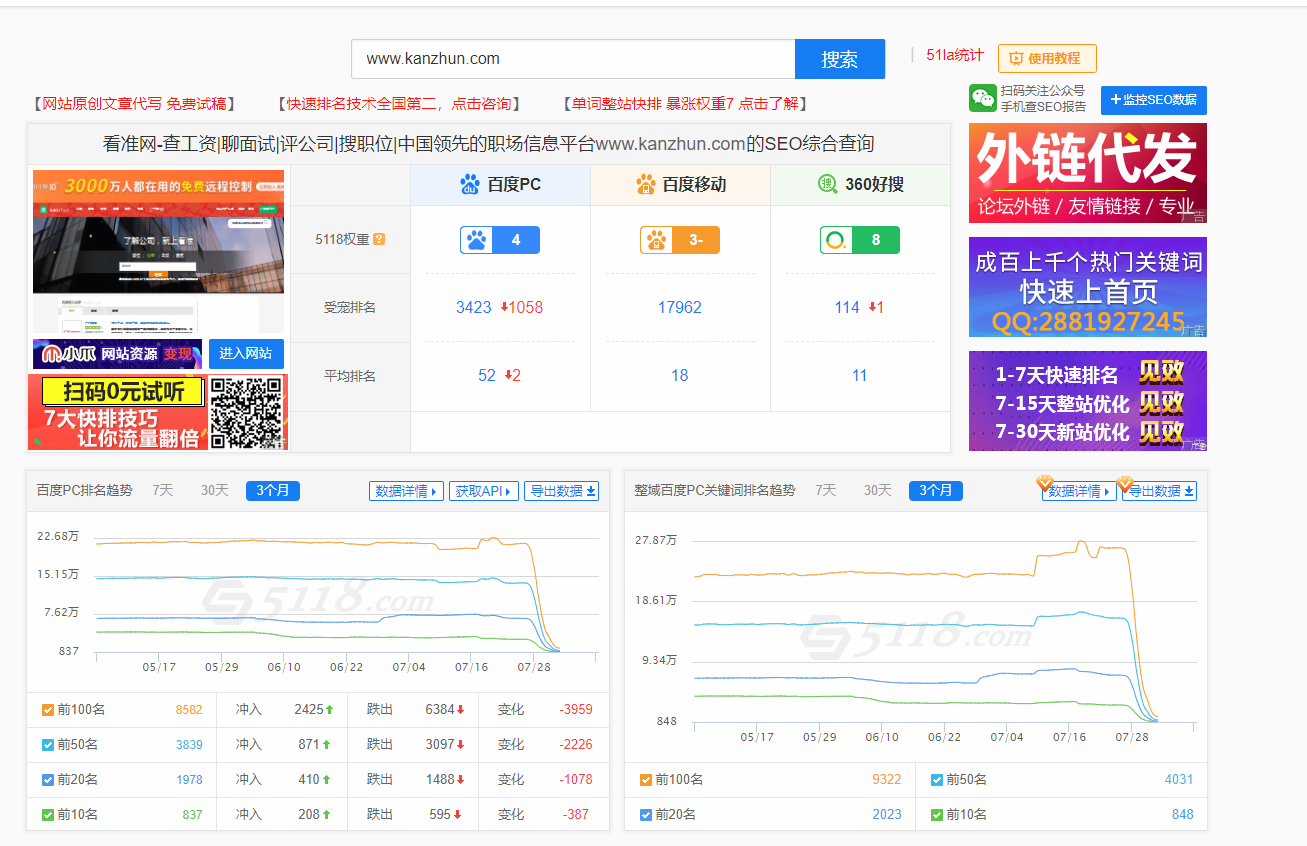Click the orange mobile weight badge 3-
The image size is (1307, 846).
coord(680,240)
